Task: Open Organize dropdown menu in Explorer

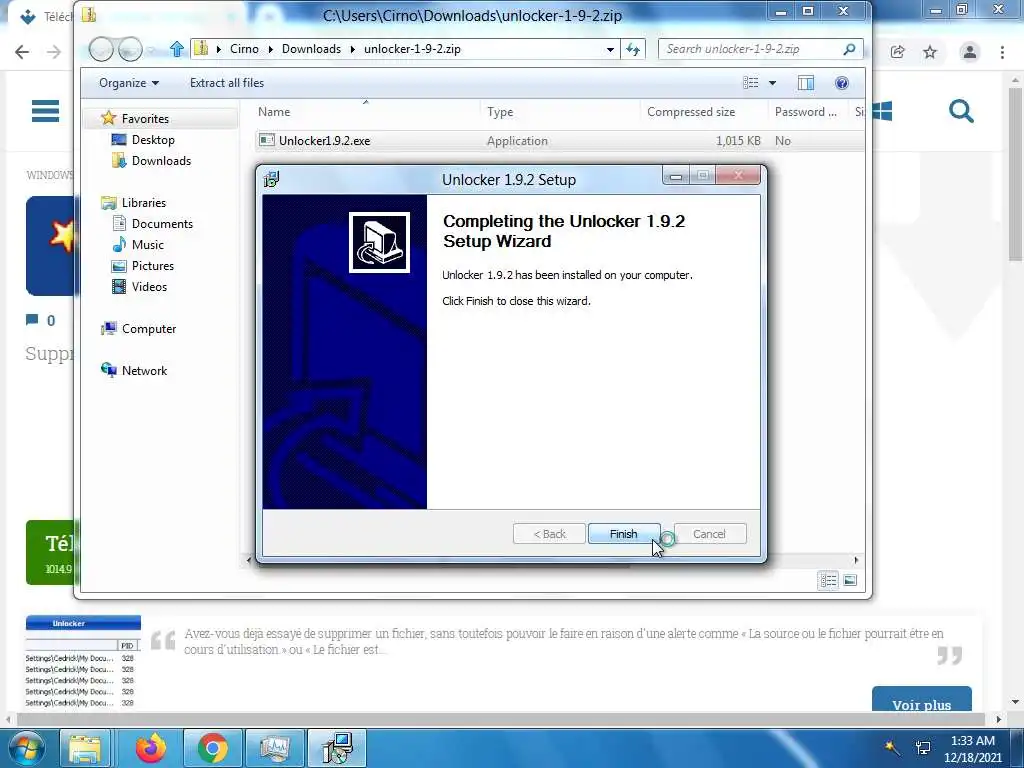Action: pyautogui.click(x=129, y=83)
